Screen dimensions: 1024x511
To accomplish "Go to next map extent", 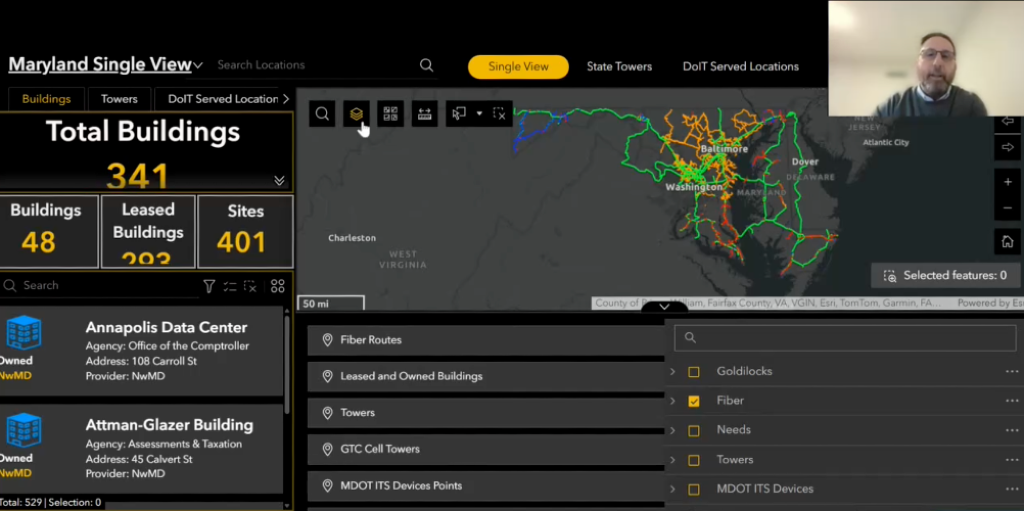I will point(1008,147).
